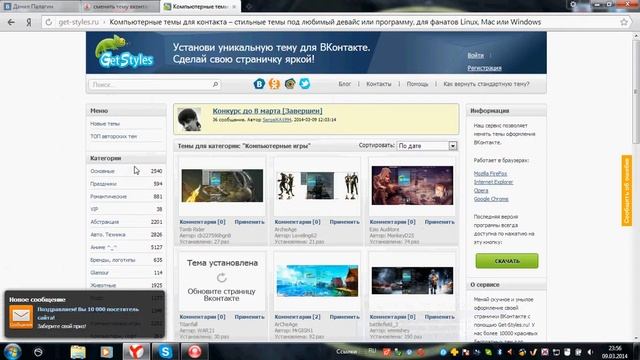Bookmark the page with star icon

coord(624,22)
